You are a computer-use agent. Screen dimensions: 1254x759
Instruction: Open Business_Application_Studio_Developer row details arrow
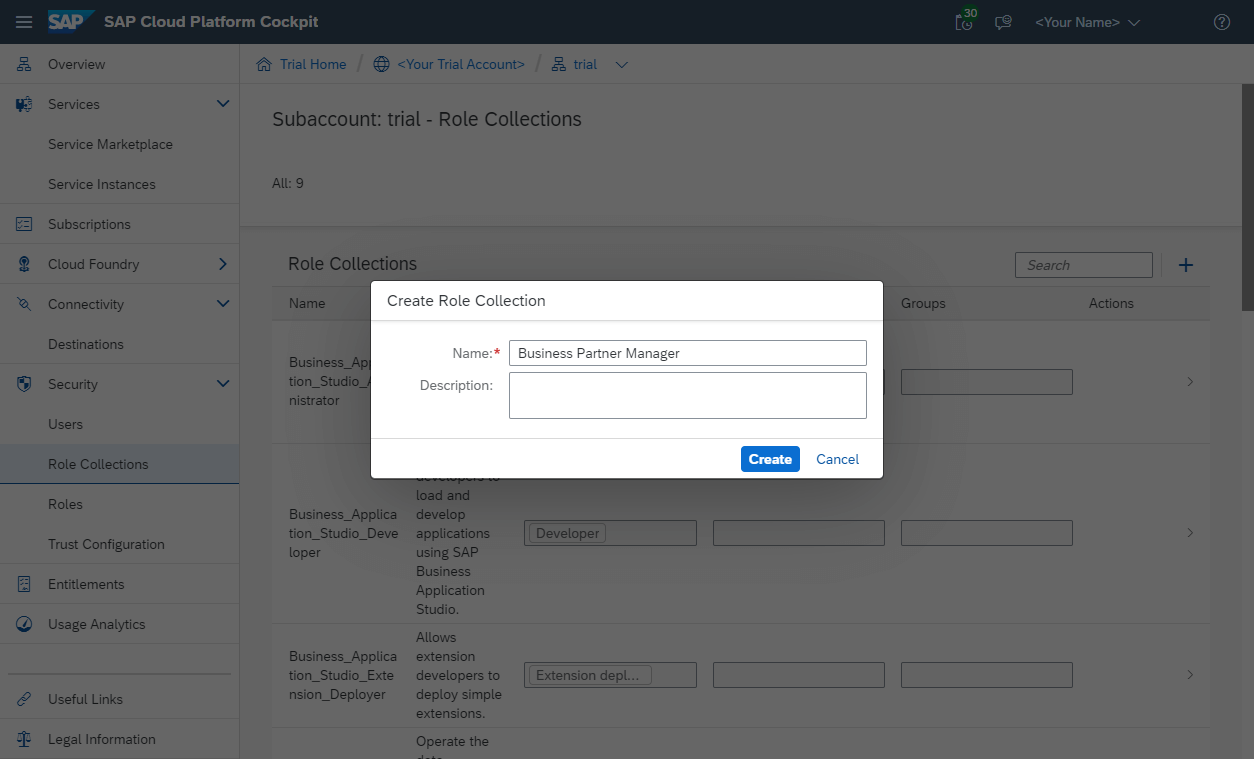tap(1190, 533)
